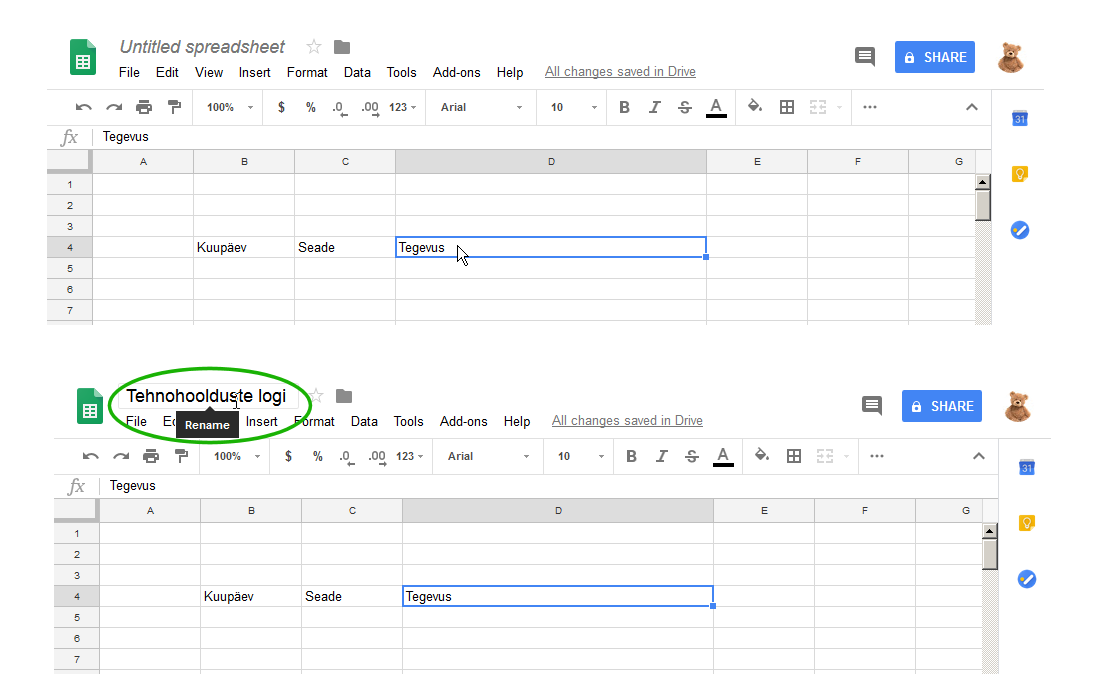The width and height of the screenshot is (1100, 692).
Task: Toggle bold in the Untitled spreadsheet toolbar
Action: coord(624,107)
